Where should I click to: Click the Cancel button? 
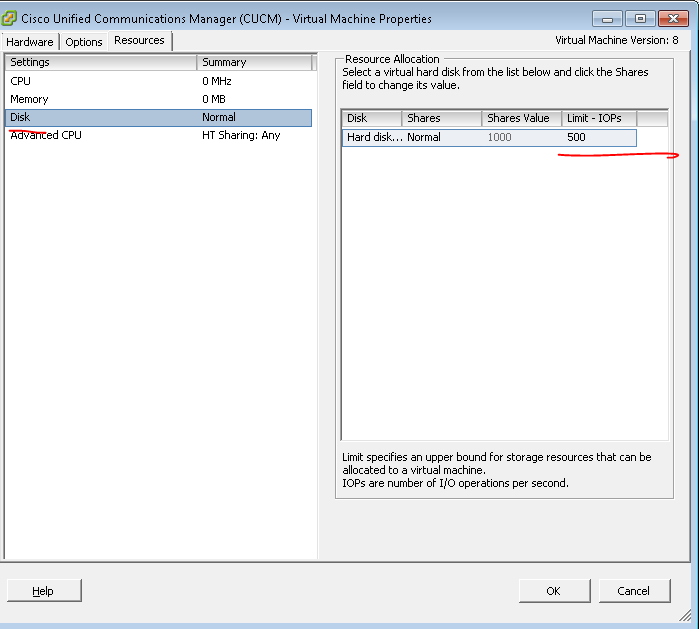(634, 591)
